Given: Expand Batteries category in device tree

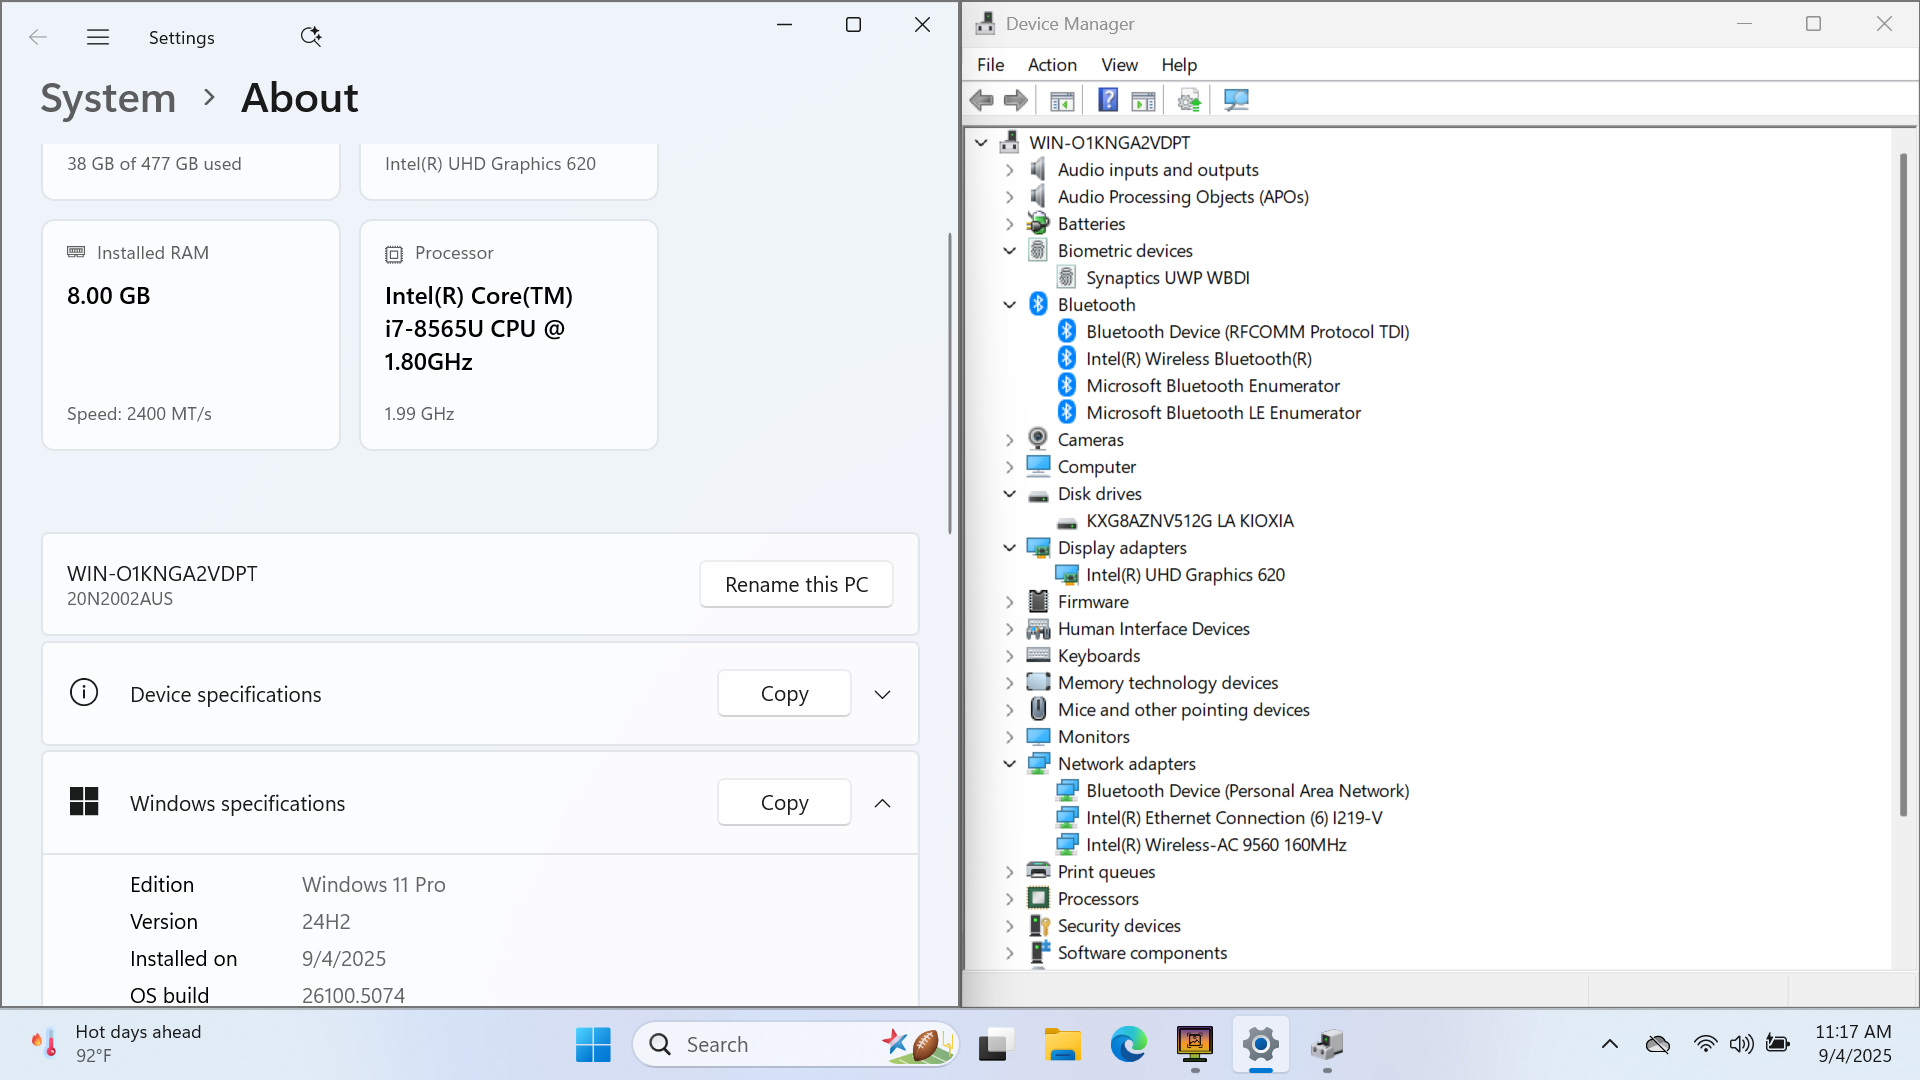Looking at the screenshot, I should pyautogui.click(x=1009, y=224).
